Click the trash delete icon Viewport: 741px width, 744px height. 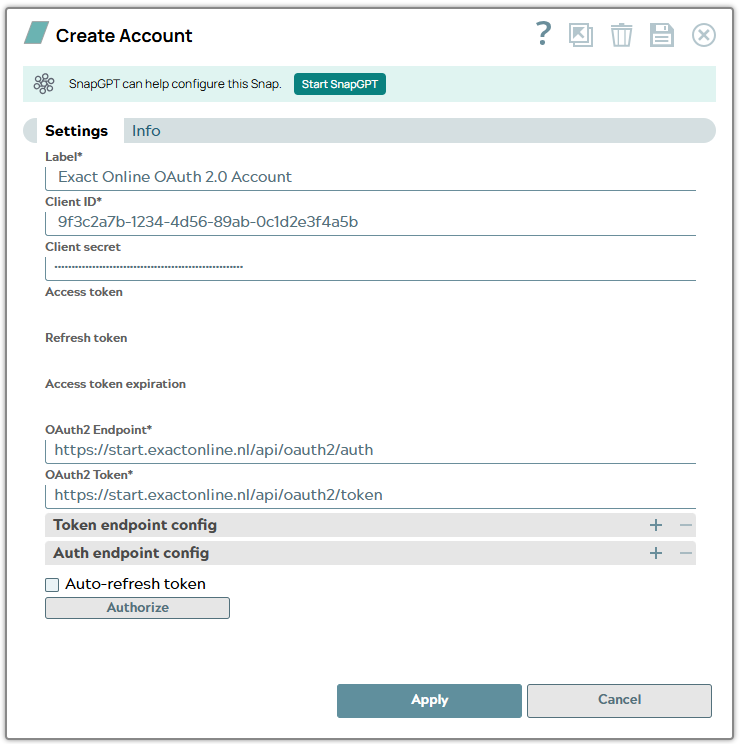[x=621, y=35]
